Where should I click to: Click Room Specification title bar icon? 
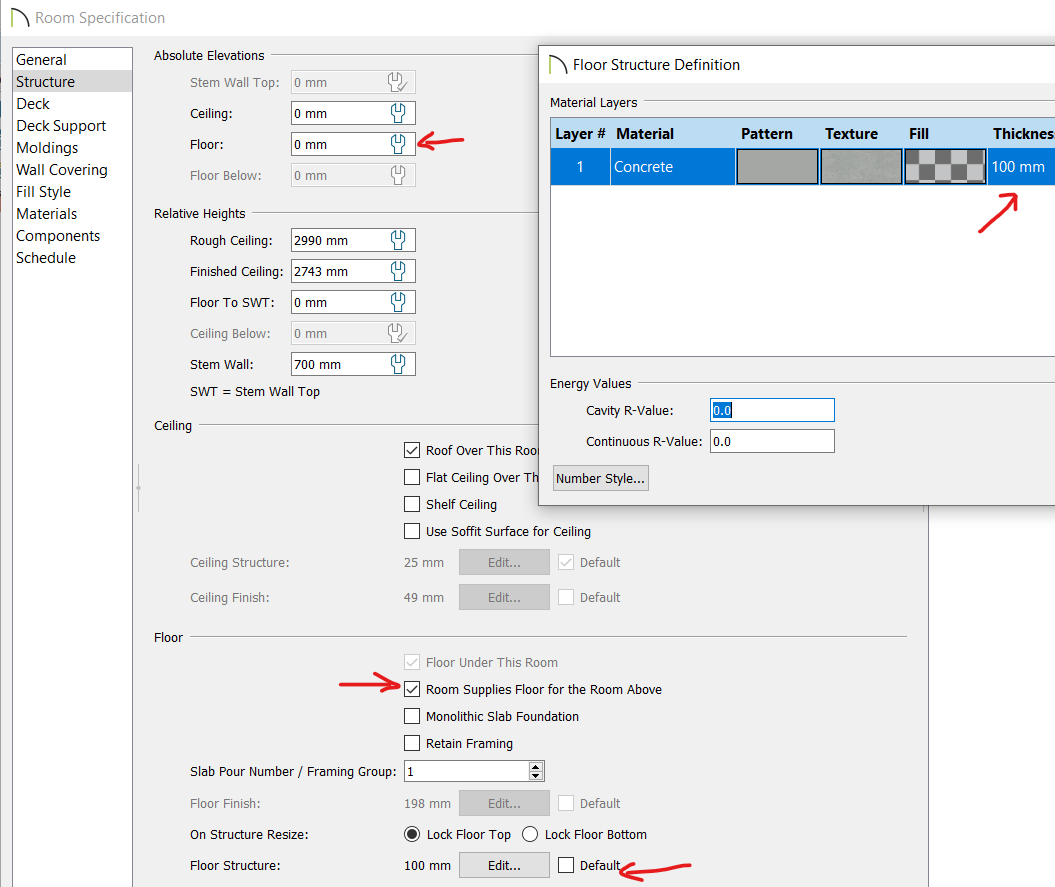[20, 17]
